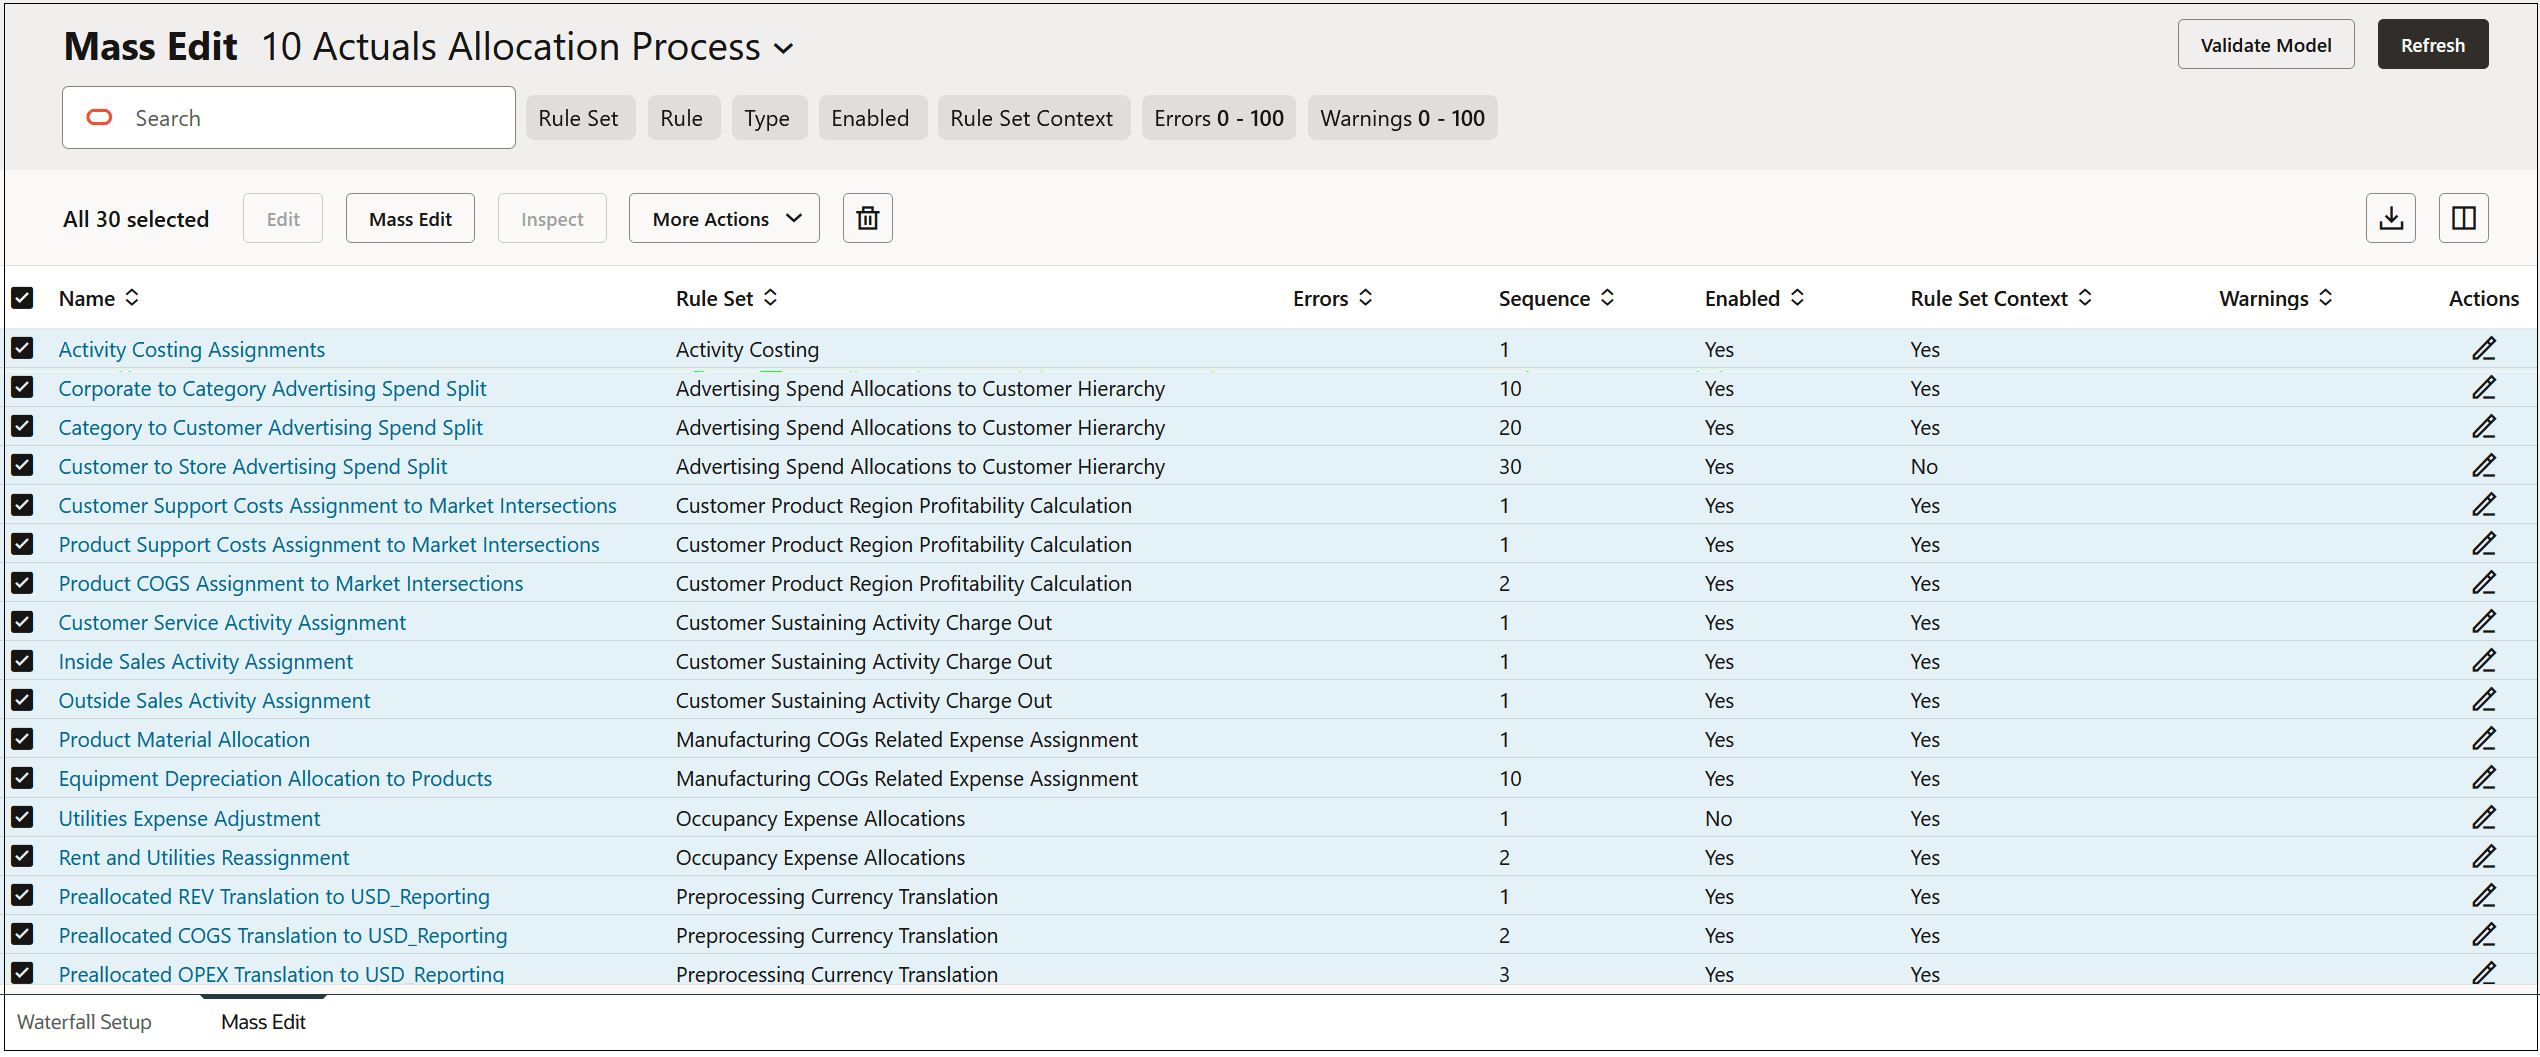Sort by Name column arrows
The width and height of the screenshot is (2540, 1057).
[x=132, y=298]
